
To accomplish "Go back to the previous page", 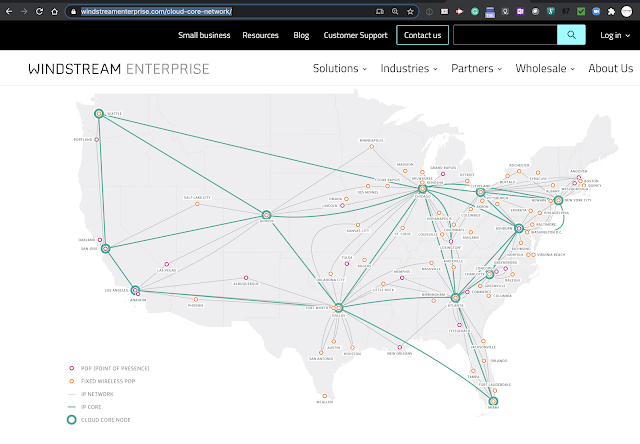I will click(x=9, y=11).
